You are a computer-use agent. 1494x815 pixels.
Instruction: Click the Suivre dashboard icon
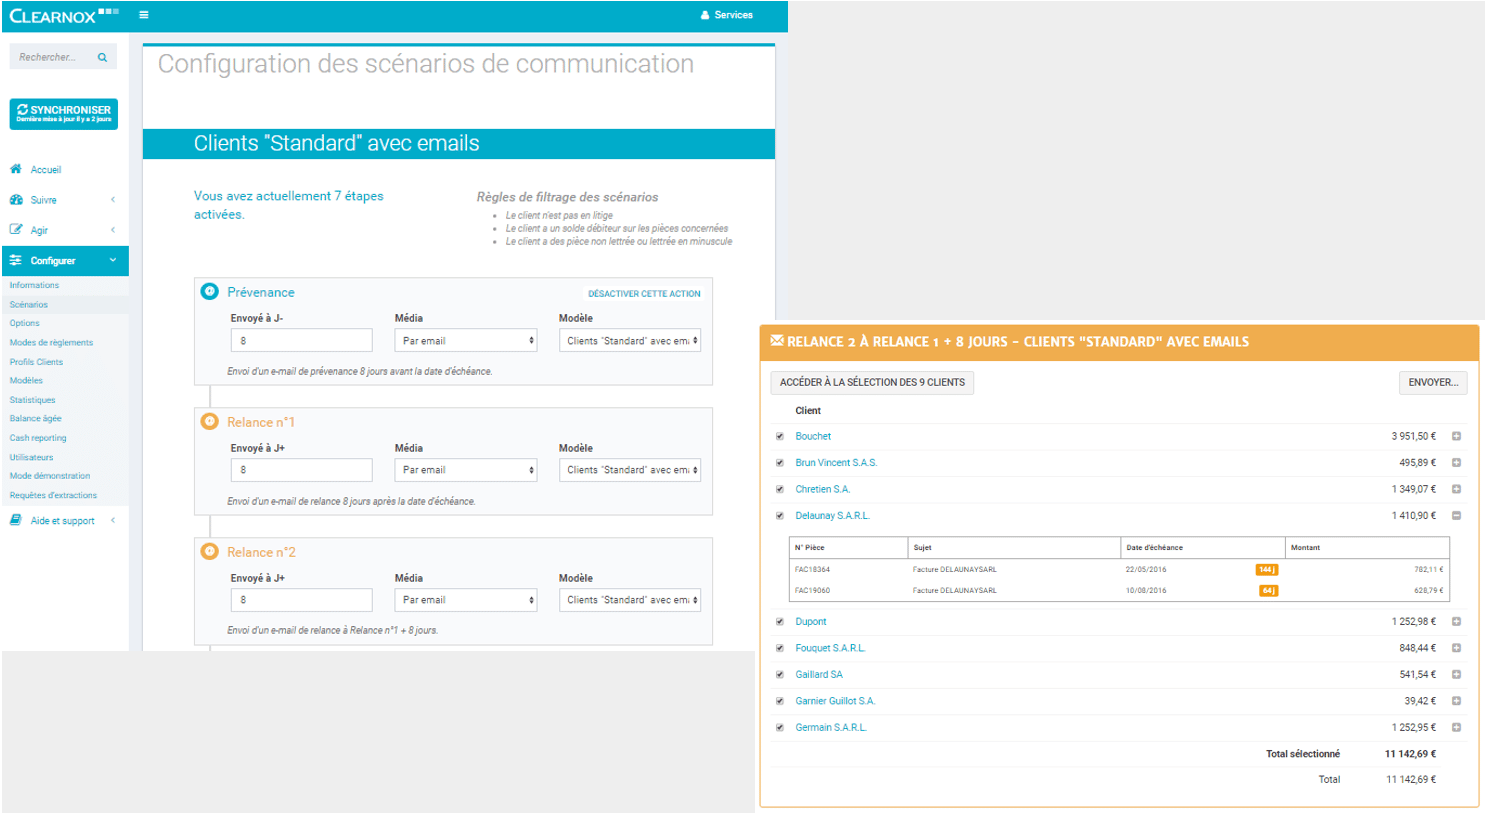16,200
